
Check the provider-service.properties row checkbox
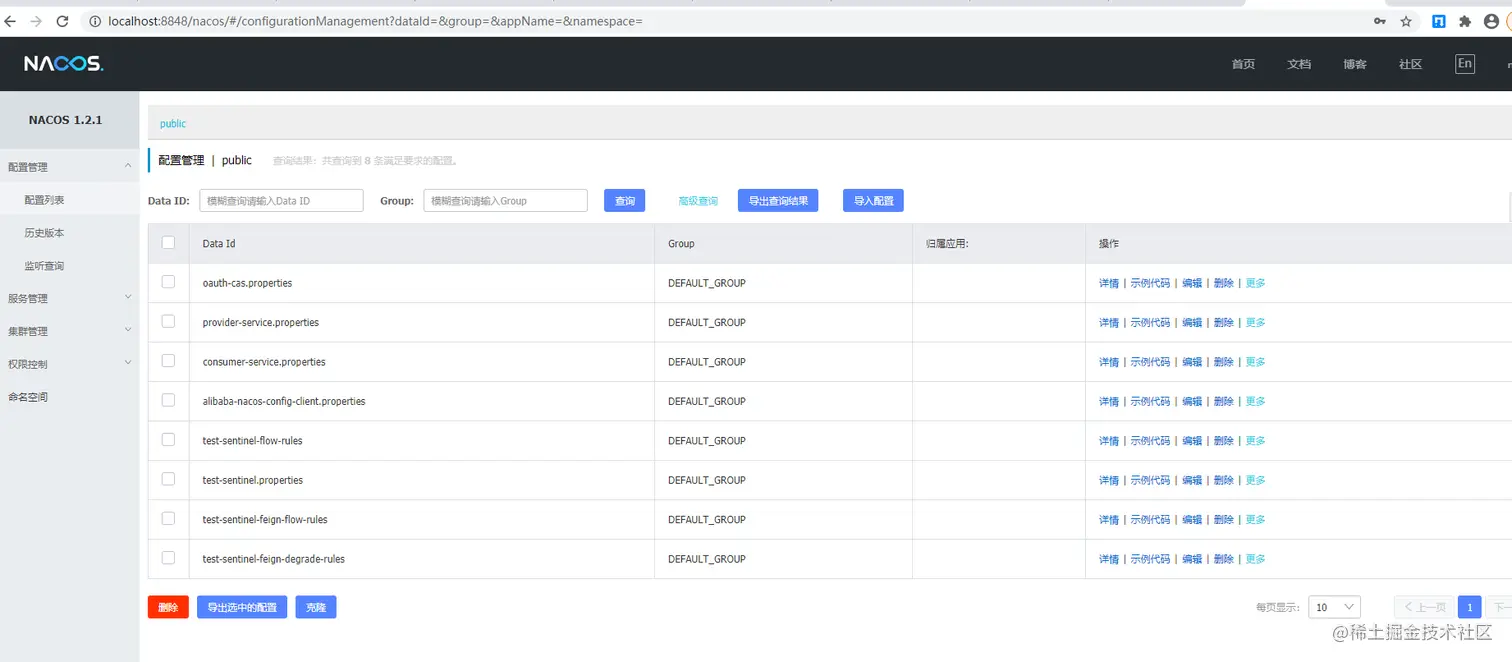pos(168,322)
